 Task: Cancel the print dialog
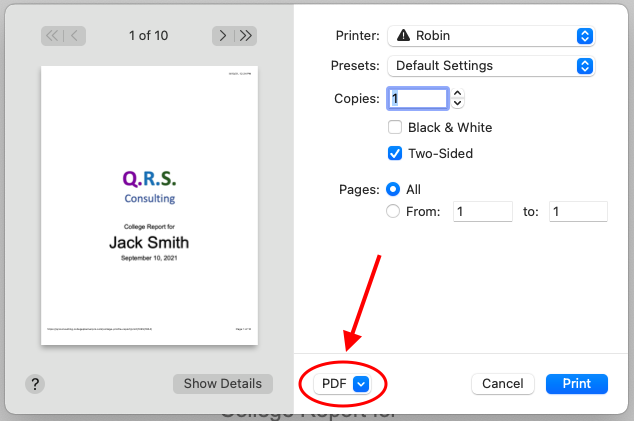(503, 384)
